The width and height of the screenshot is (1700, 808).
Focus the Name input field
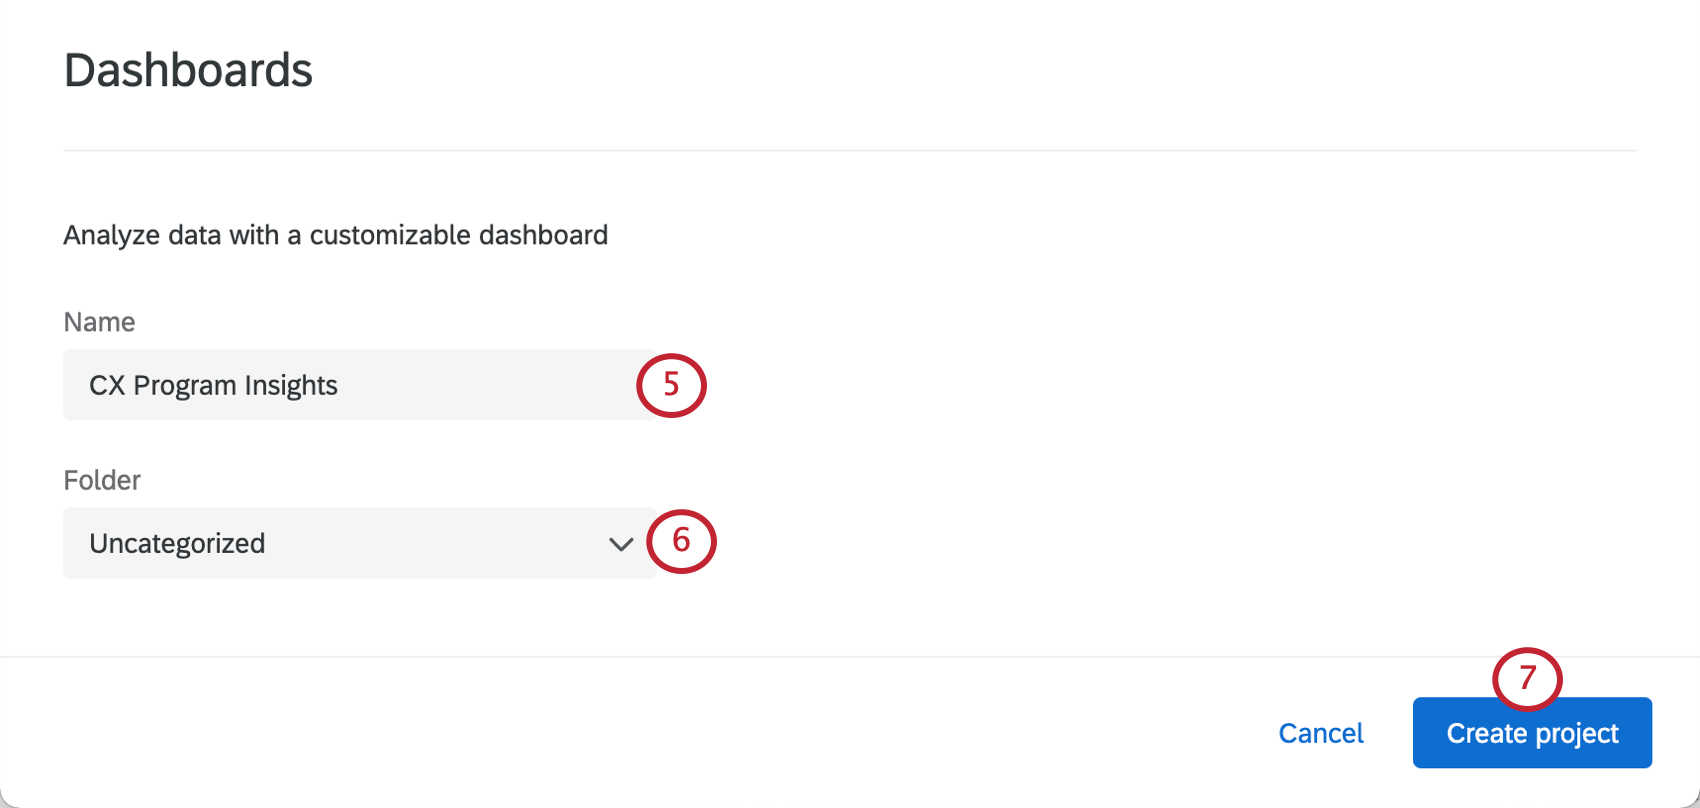pos(360,385)
